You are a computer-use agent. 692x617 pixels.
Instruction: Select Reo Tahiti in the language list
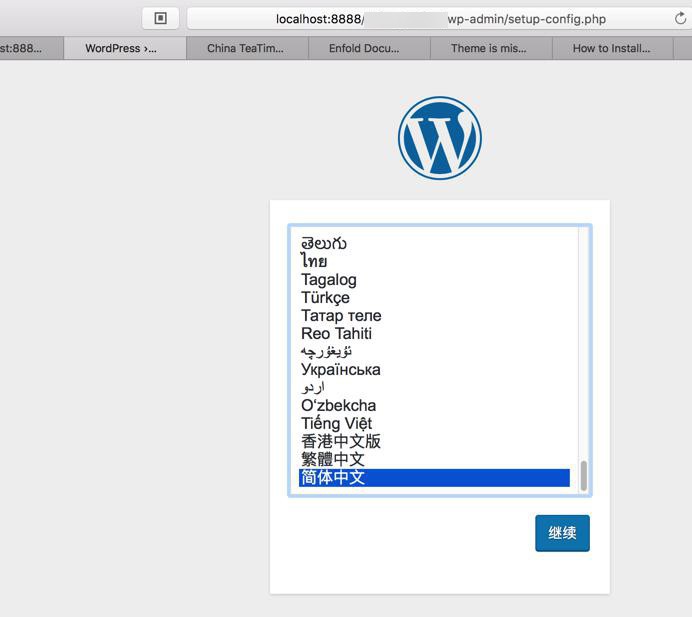click(434, 334)
